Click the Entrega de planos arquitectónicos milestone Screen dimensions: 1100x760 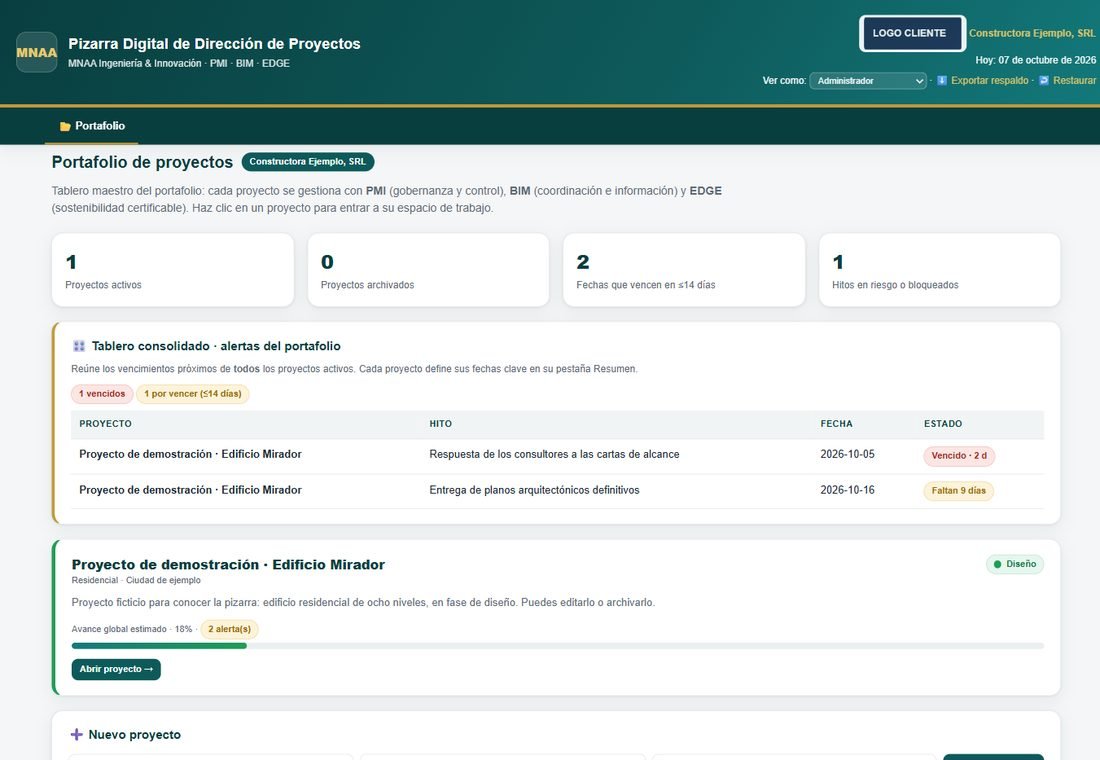535,491
